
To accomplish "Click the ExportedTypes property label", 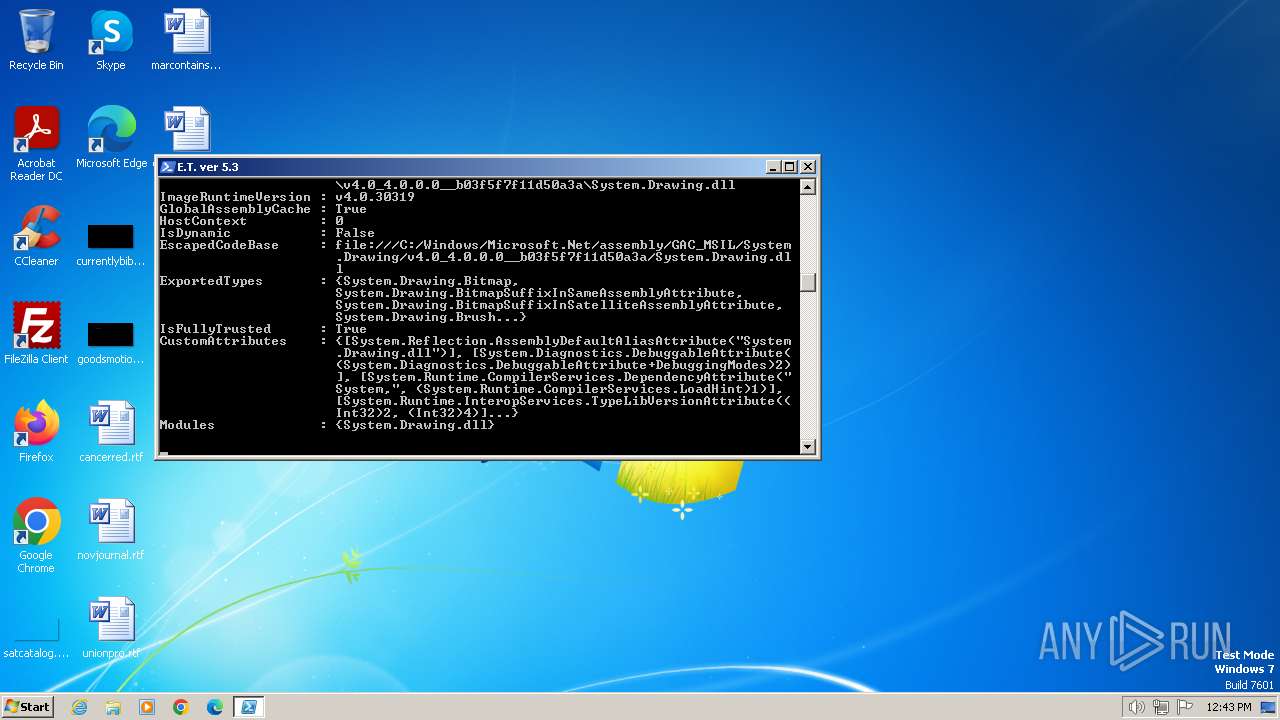I will click(x=211, y=281).
